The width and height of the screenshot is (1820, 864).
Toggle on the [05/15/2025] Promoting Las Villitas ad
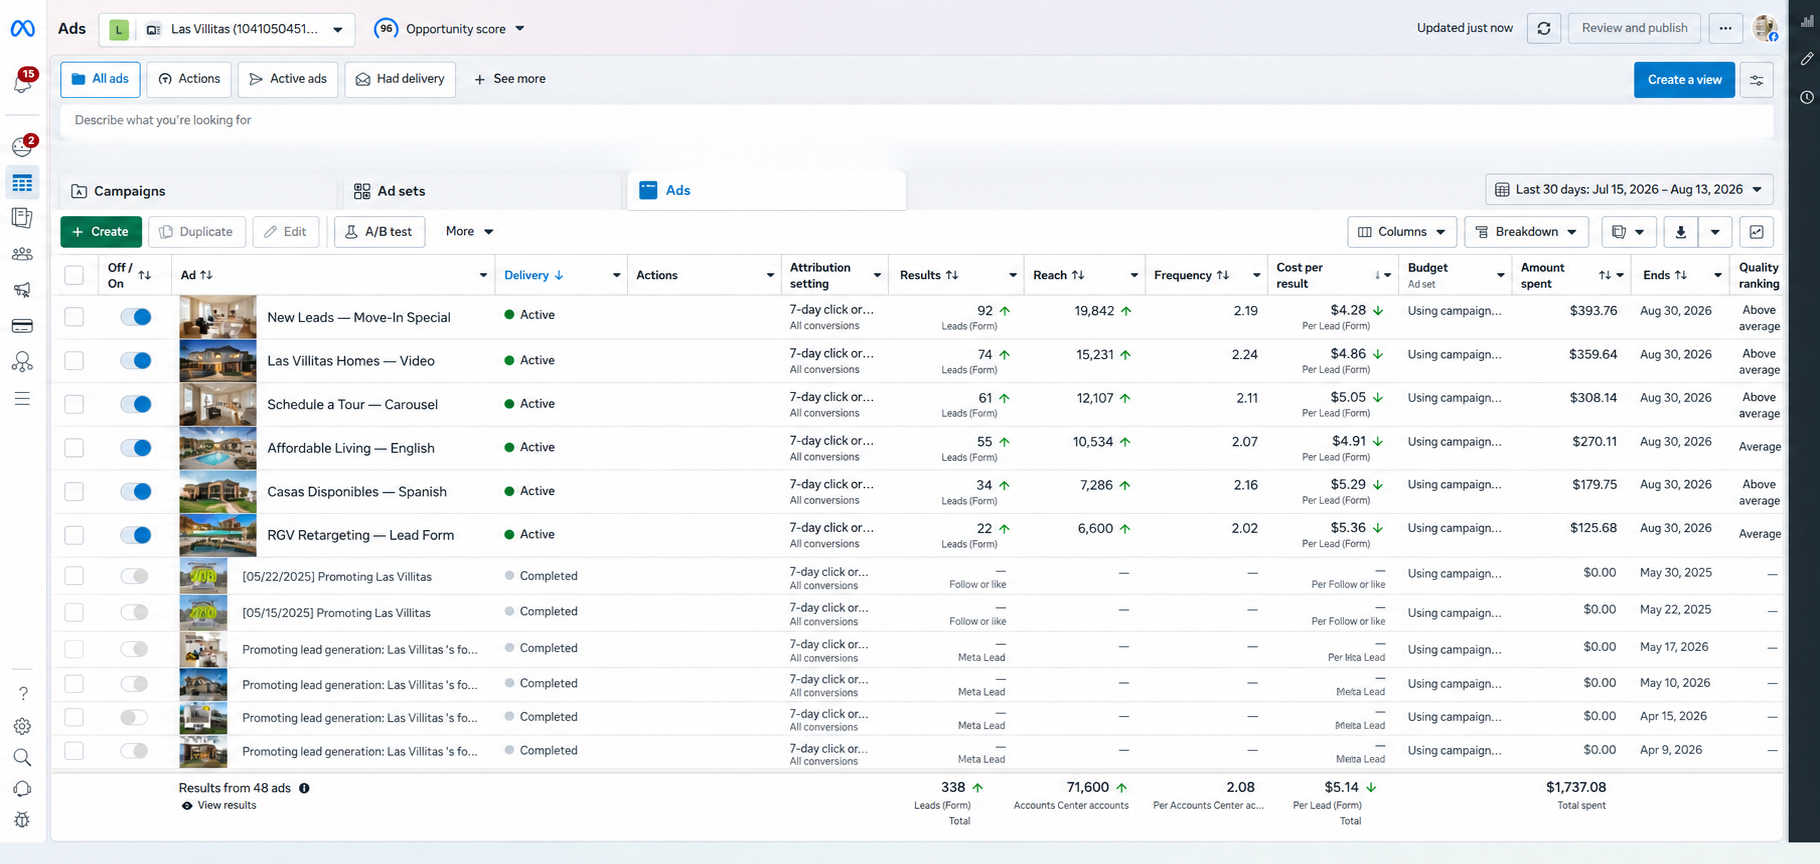134,612
